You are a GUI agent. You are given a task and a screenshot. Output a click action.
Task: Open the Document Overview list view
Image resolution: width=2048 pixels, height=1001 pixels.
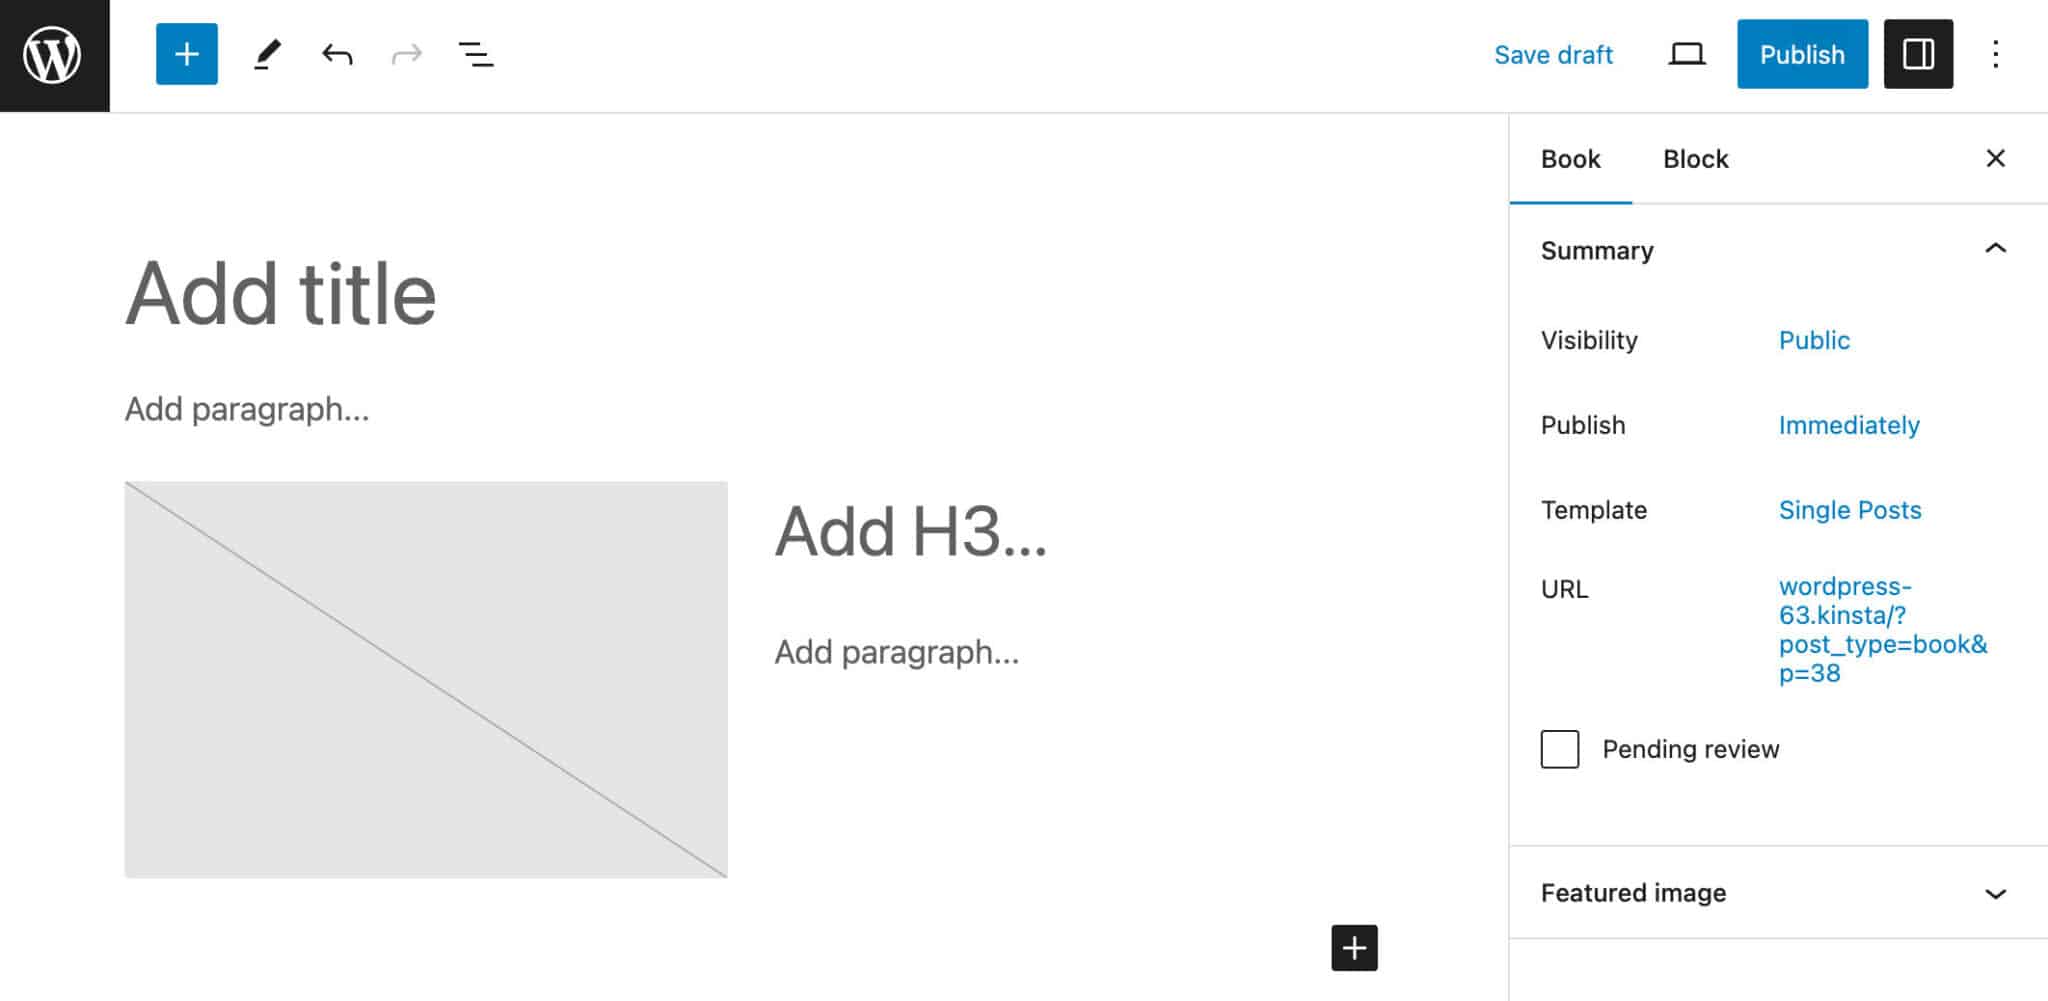click(x=474, y=54)
